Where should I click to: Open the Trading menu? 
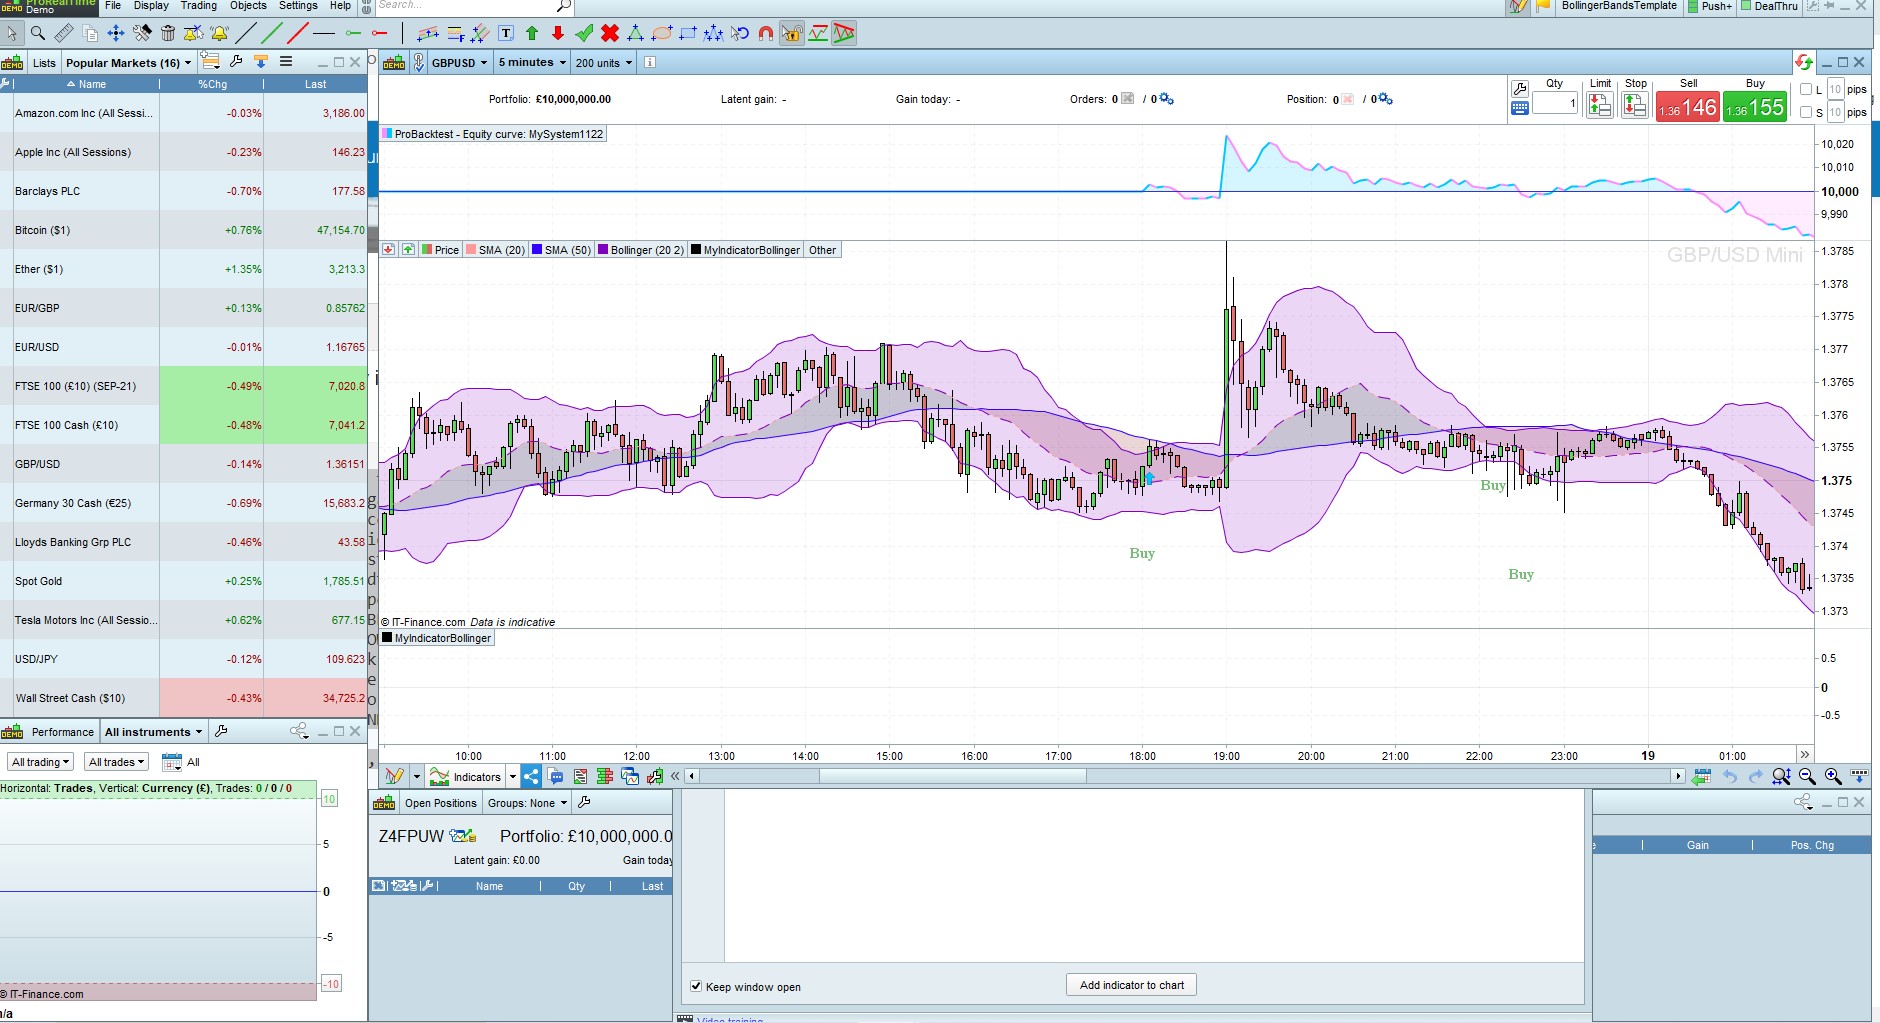pos(198,6)
